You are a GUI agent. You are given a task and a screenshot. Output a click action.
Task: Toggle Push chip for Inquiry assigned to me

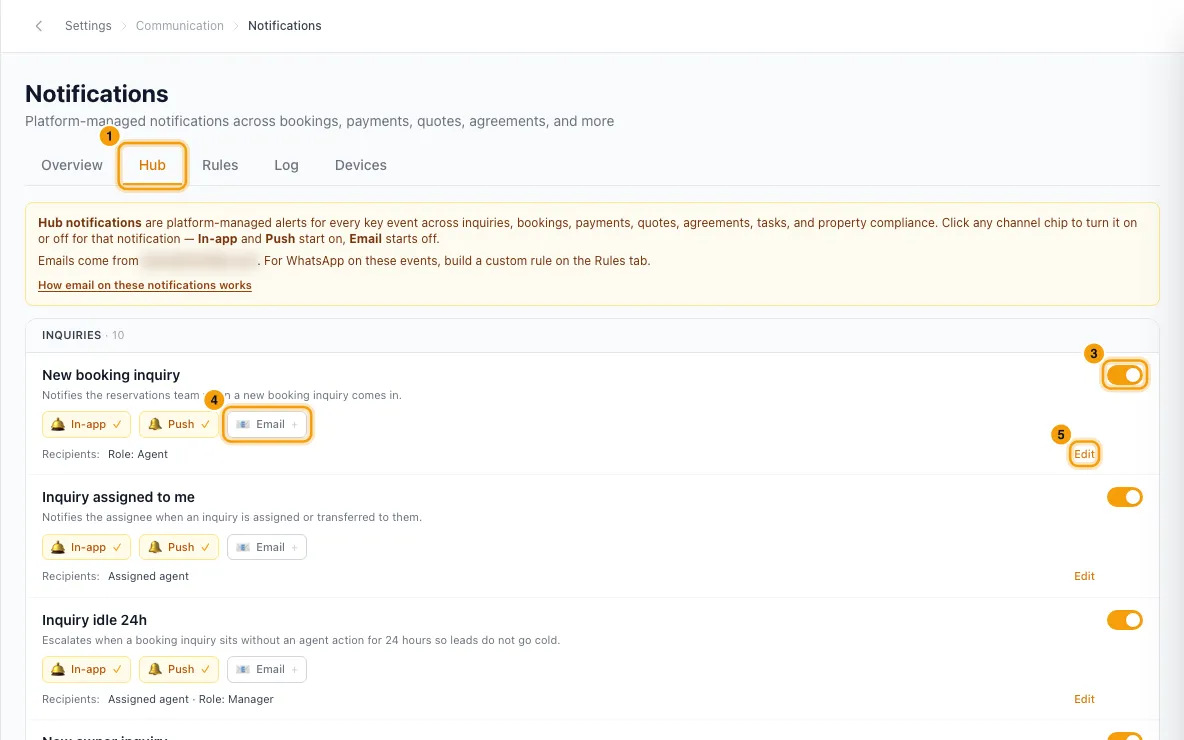pos(178,547)
